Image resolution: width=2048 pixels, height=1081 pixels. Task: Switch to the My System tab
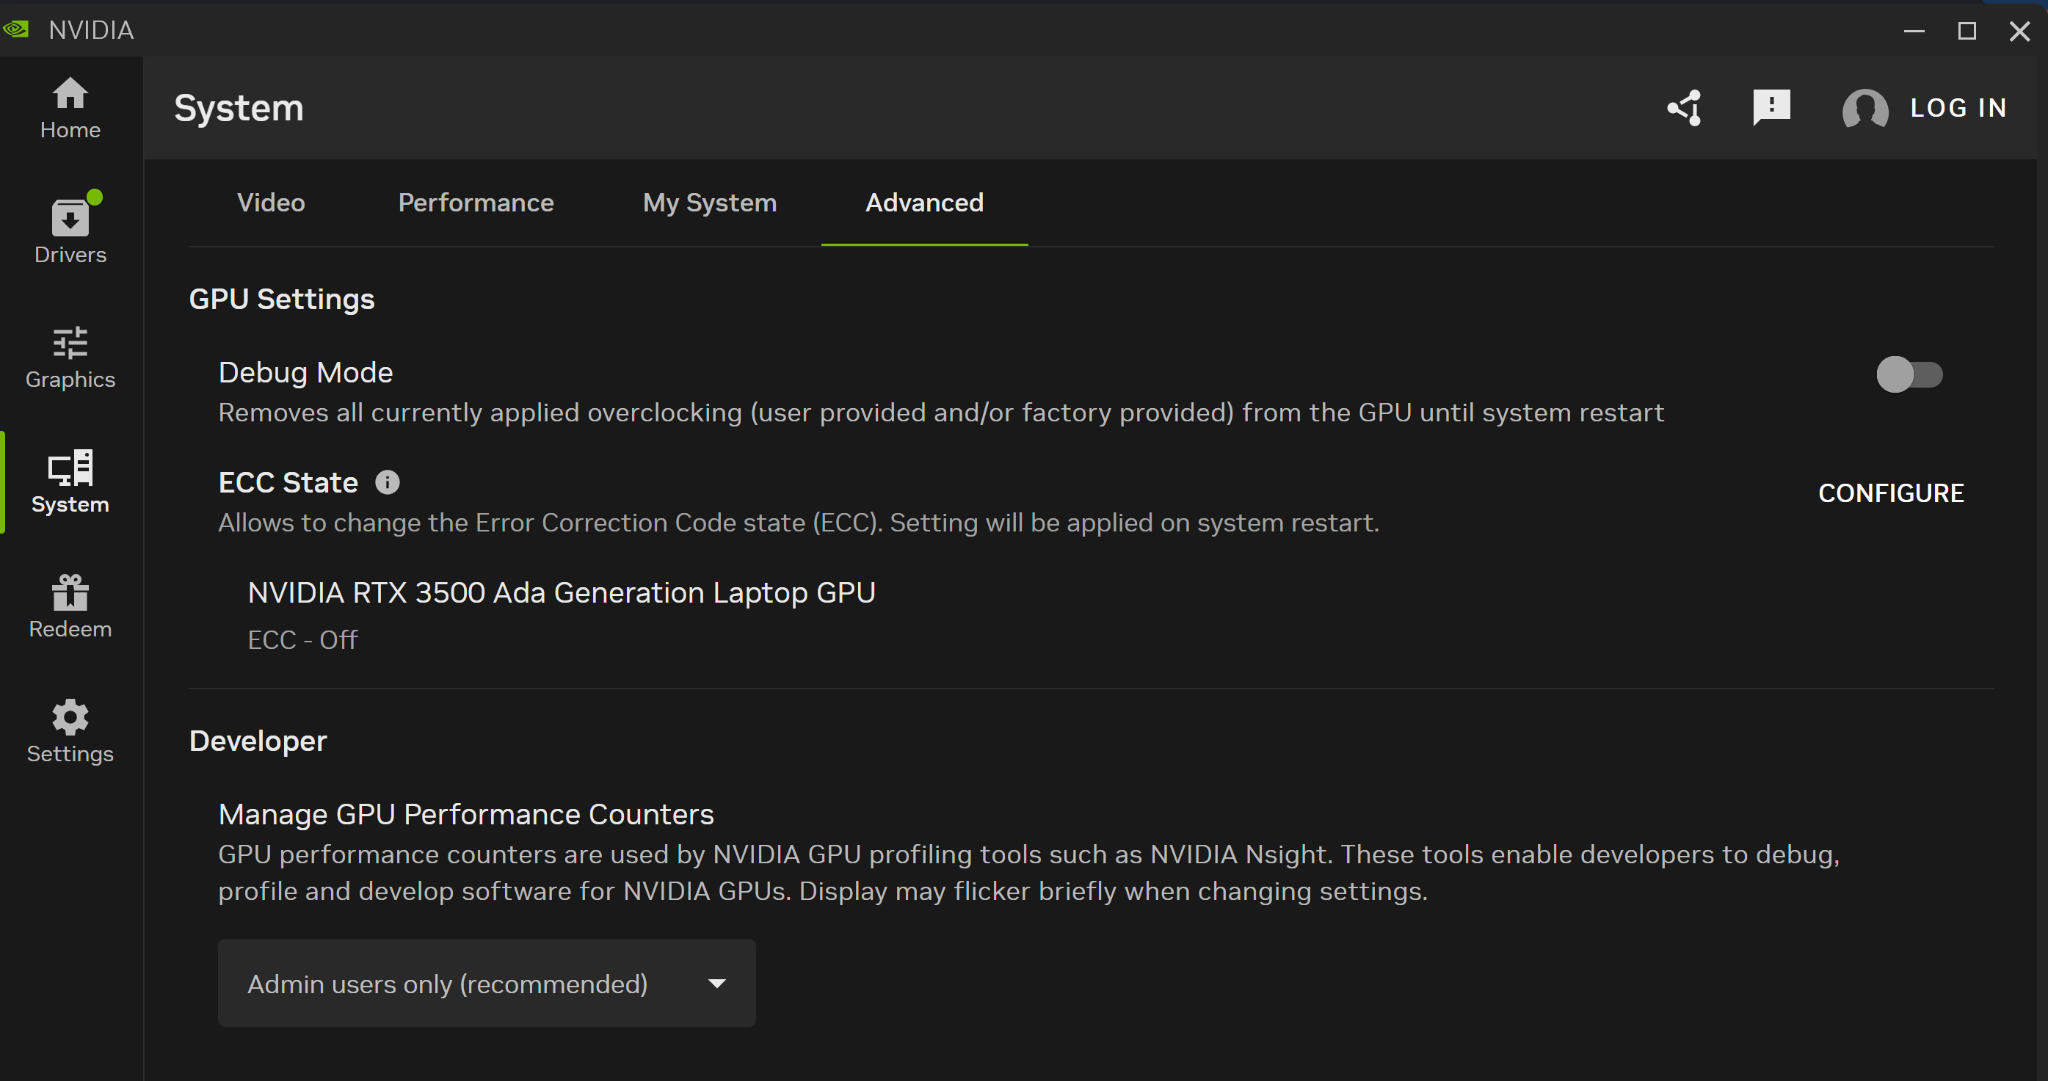coord(710,203)
